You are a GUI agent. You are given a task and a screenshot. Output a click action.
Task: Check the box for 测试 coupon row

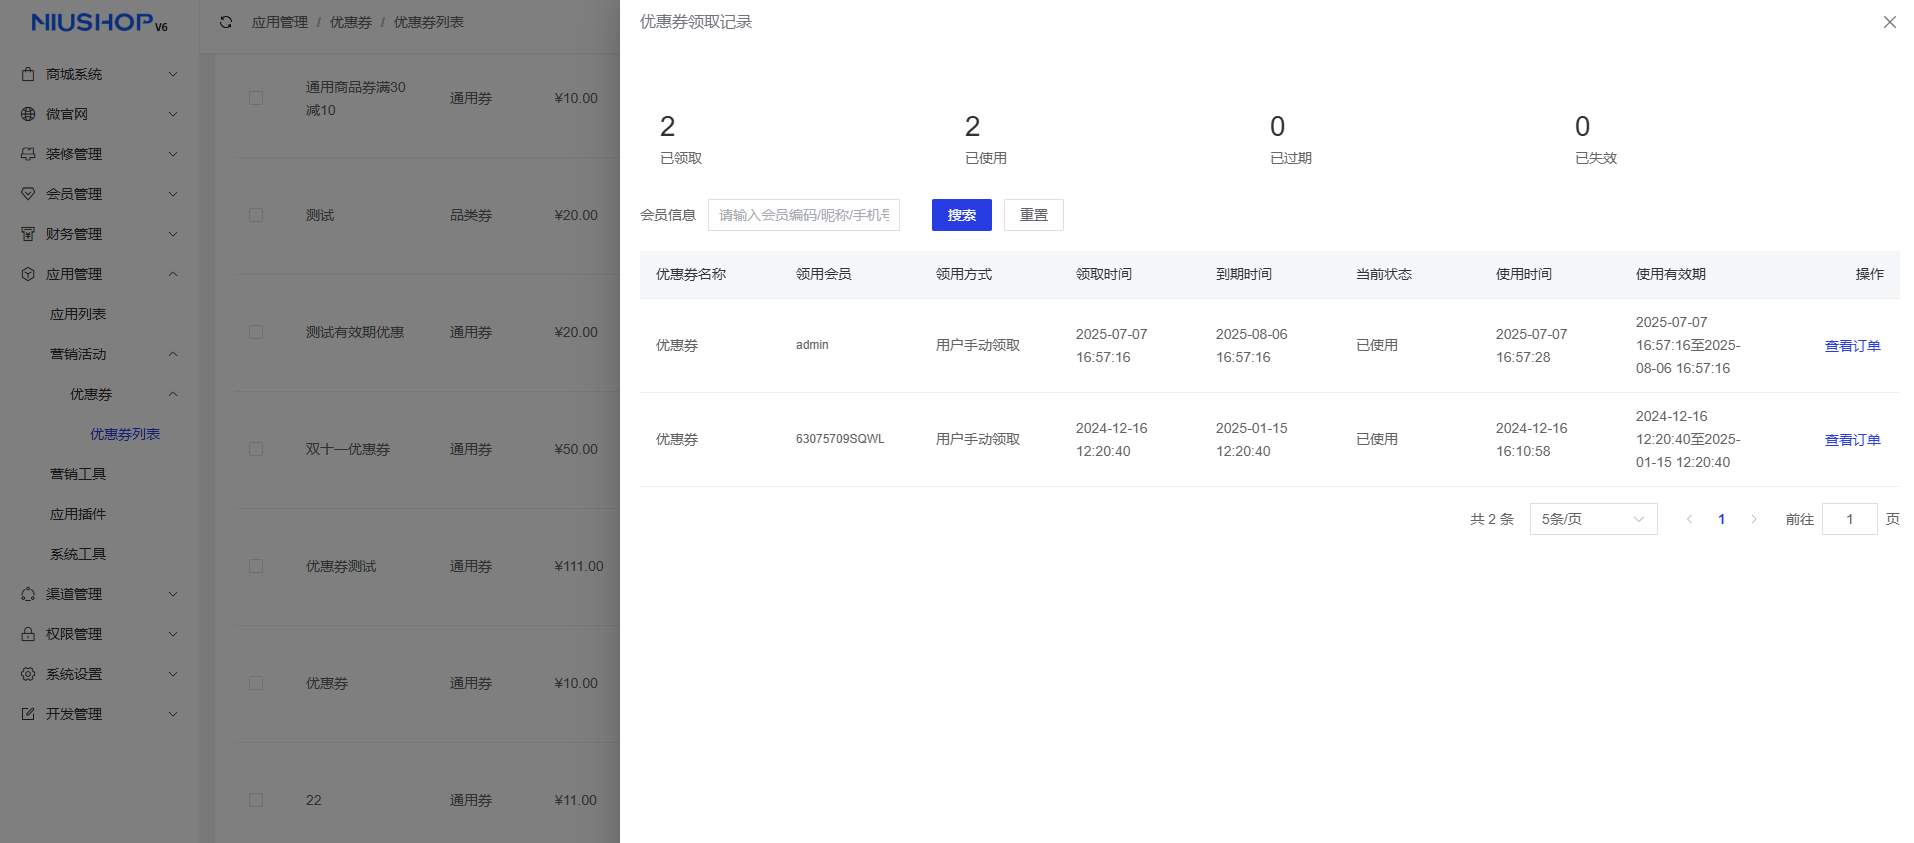tap(256, 215)
